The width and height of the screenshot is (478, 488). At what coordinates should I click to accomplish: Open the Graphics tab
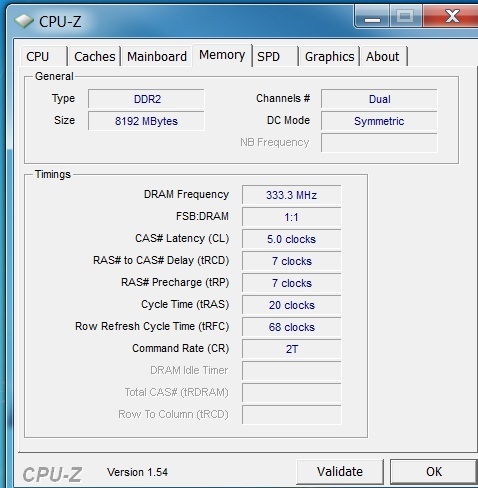pos(329,56)
